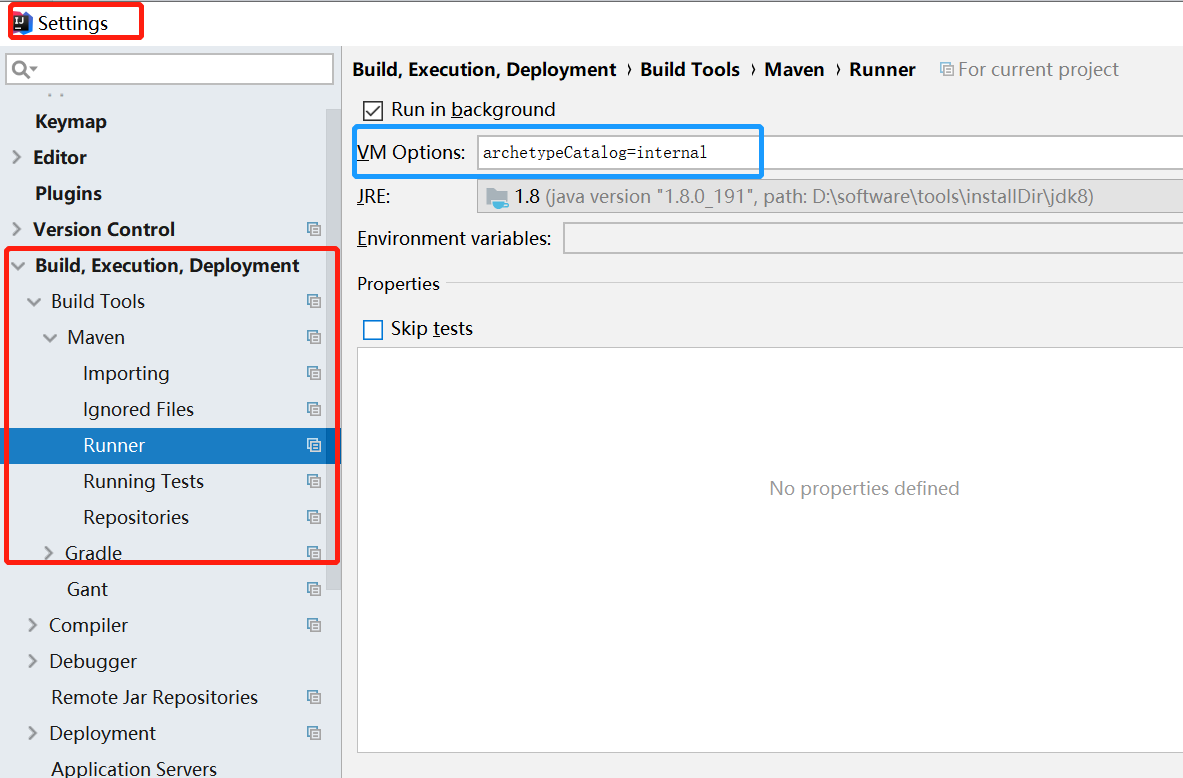The image size is (1183, 778).
Task: Select Ignored Files under Maven
Action: 138,409
